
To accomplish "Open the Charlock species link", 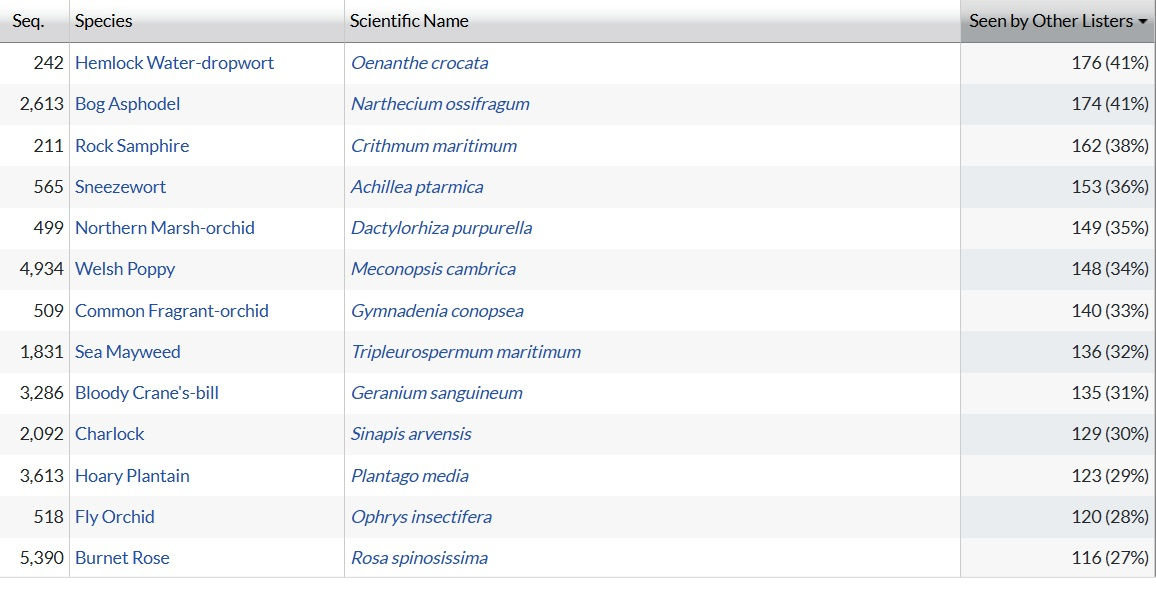I will [x=110, y=434].
